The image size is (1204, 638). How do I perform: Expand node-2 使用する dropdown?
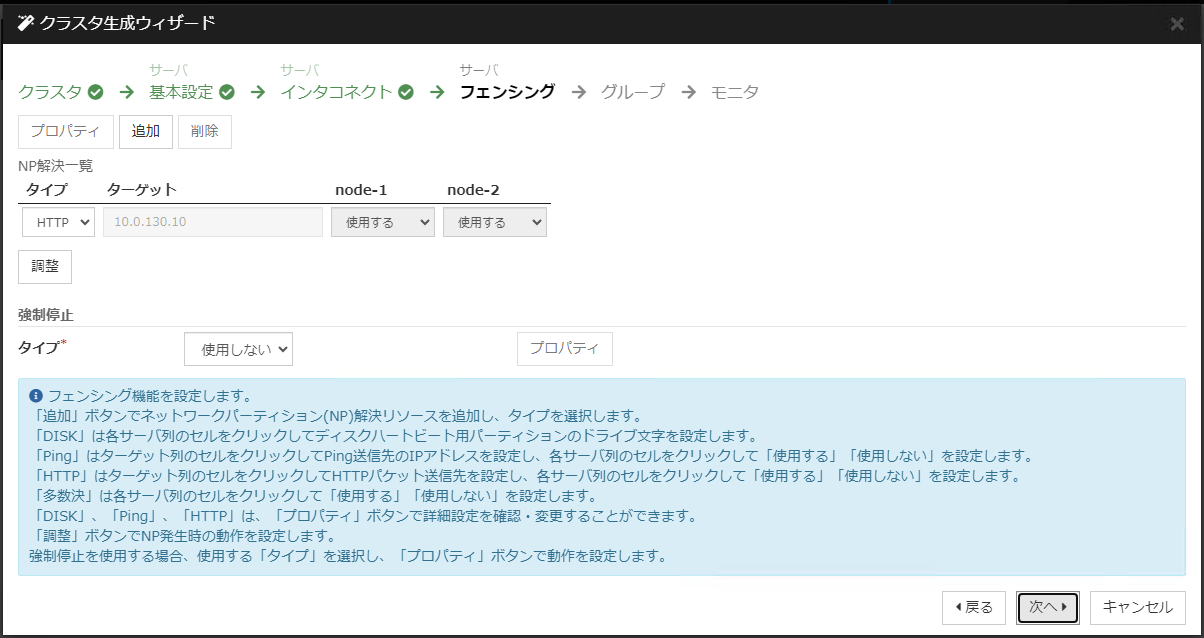(x=495, y=222)
